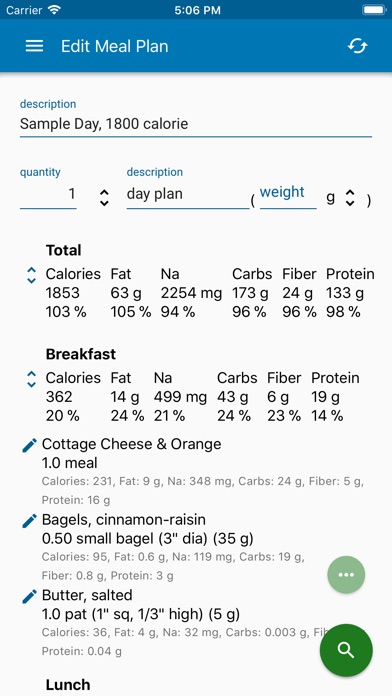Open the hamburger navigation menu
Screen dimensions: 392x696
[34, 46]
